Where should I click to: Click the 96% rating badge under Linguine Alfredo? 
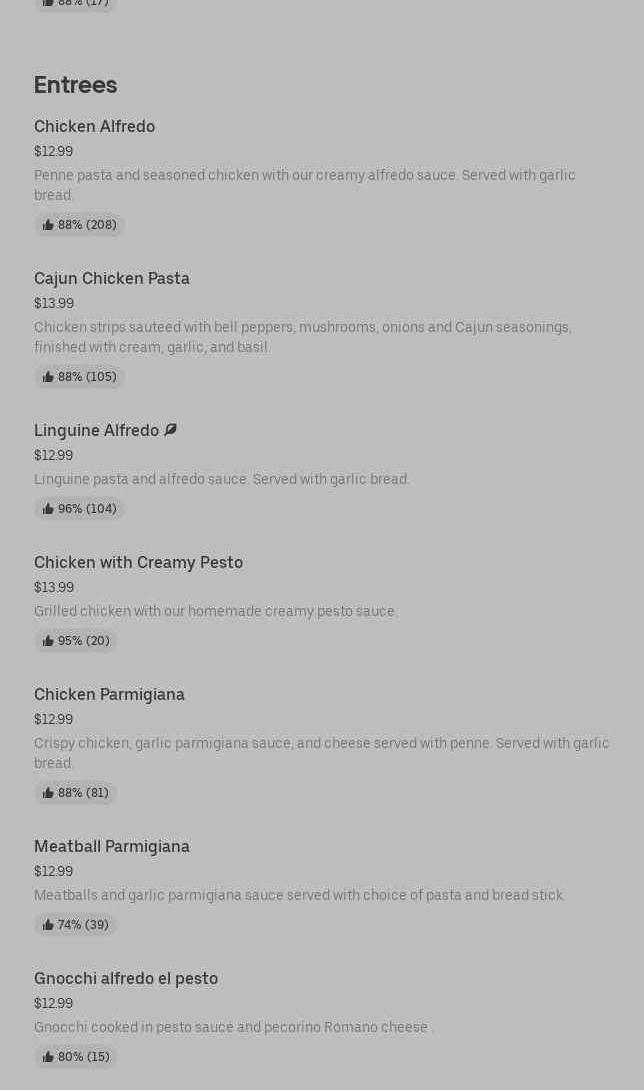point(79,509)
